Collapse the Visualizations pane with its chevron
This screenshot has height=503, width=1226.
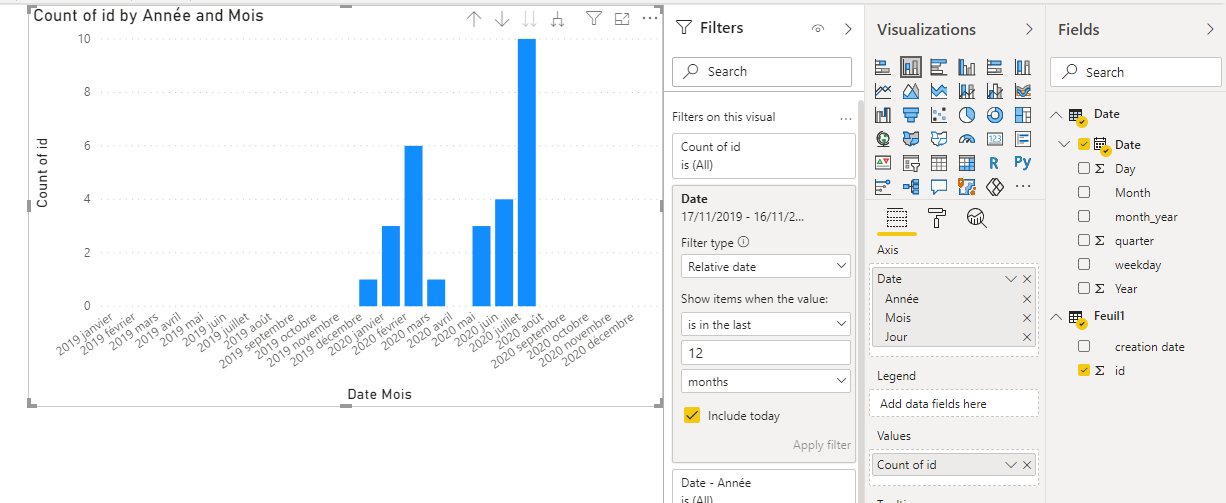click(1029, 30)
